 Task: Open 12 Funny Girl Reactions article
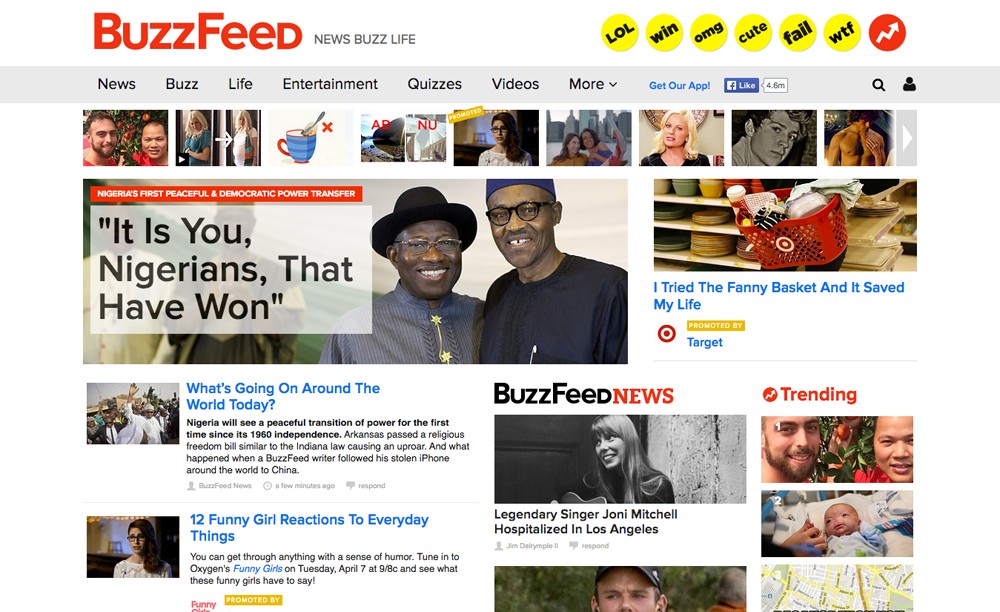309,528
